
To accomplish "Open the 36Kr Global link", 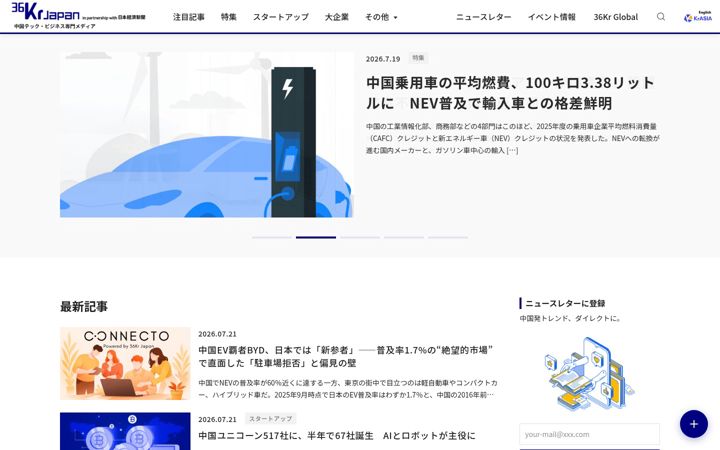I will (x=616, y=17).
